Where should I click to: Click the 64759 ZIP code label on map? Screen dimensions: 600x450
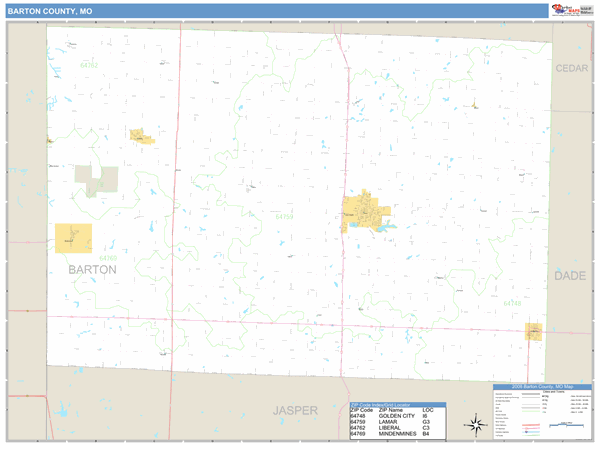click(x=285, y=216)
